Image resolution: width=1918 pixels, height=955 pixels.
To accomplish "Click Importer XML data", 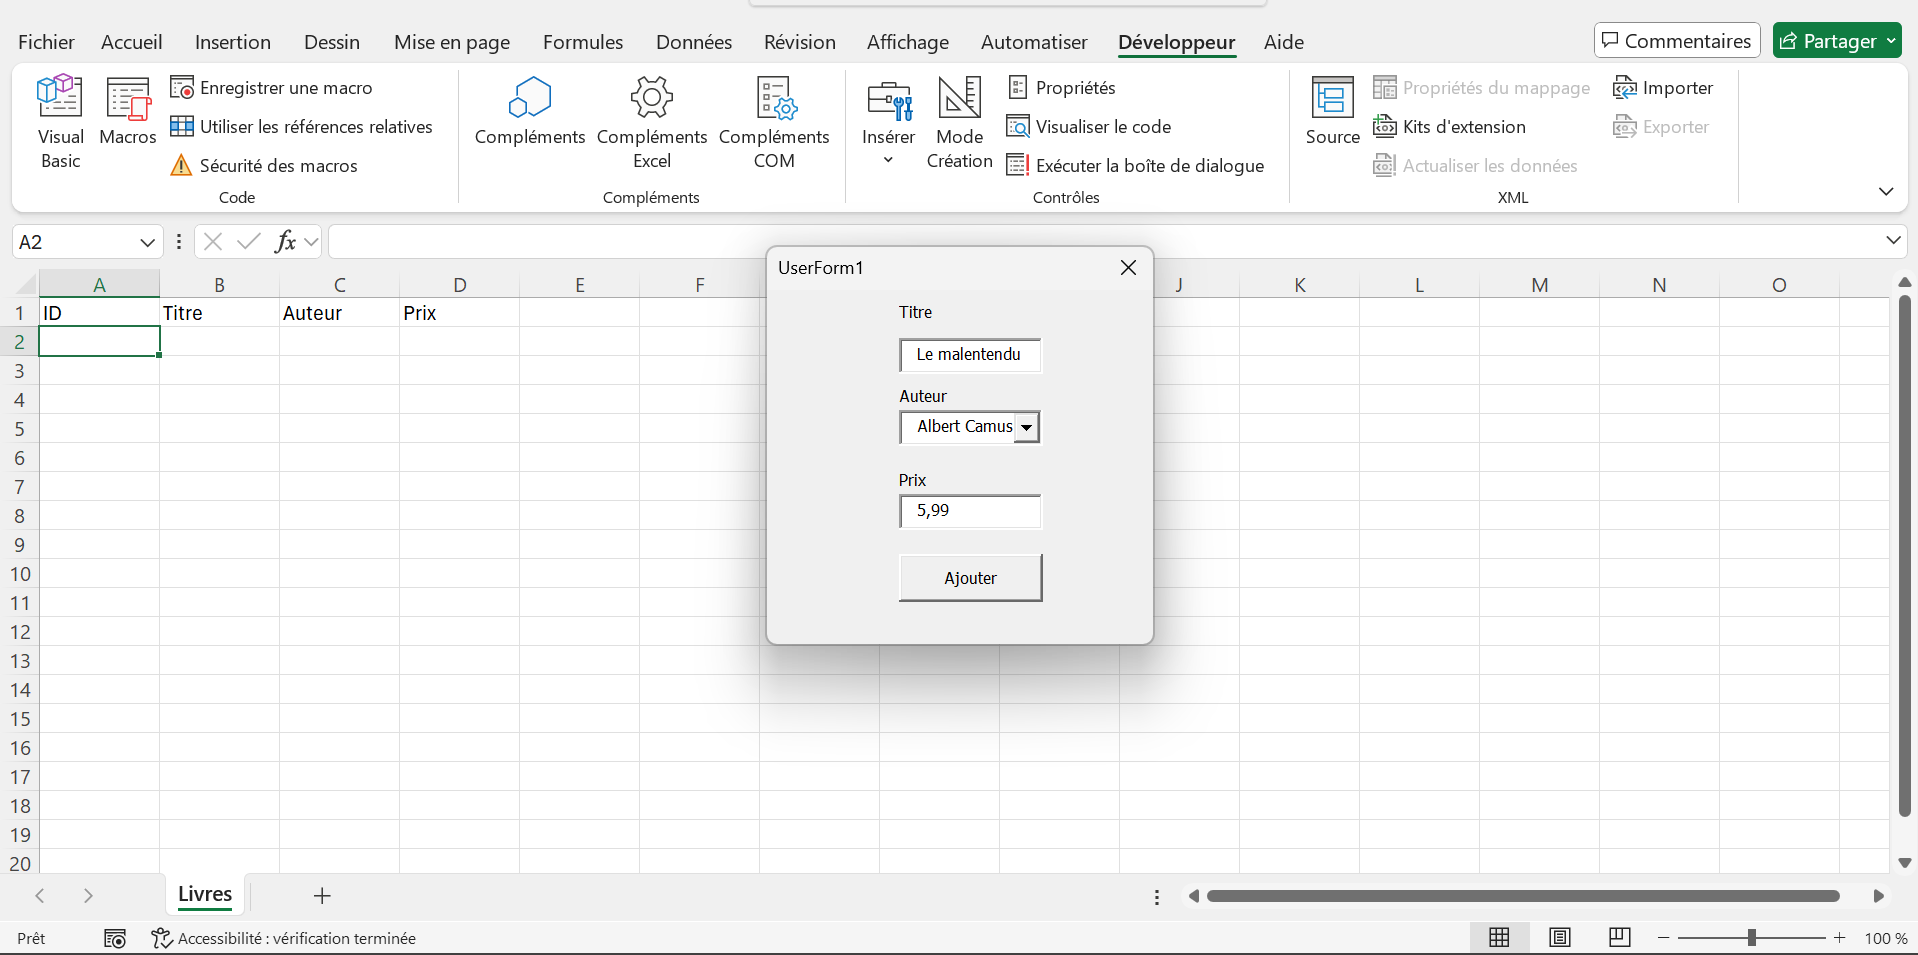I will (x=1664, y=88).
